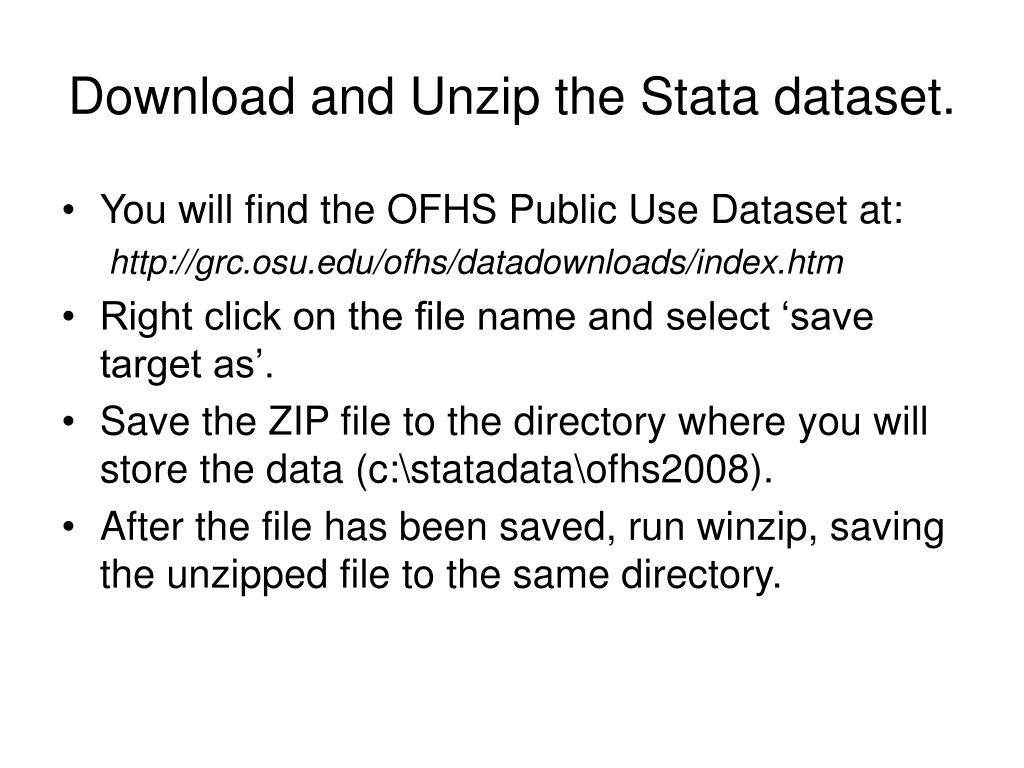The width and height of the screenshot is (1024, 768).
Task: Open the grc.osu.edu datadownloads URL
Action: click(477, 263)
